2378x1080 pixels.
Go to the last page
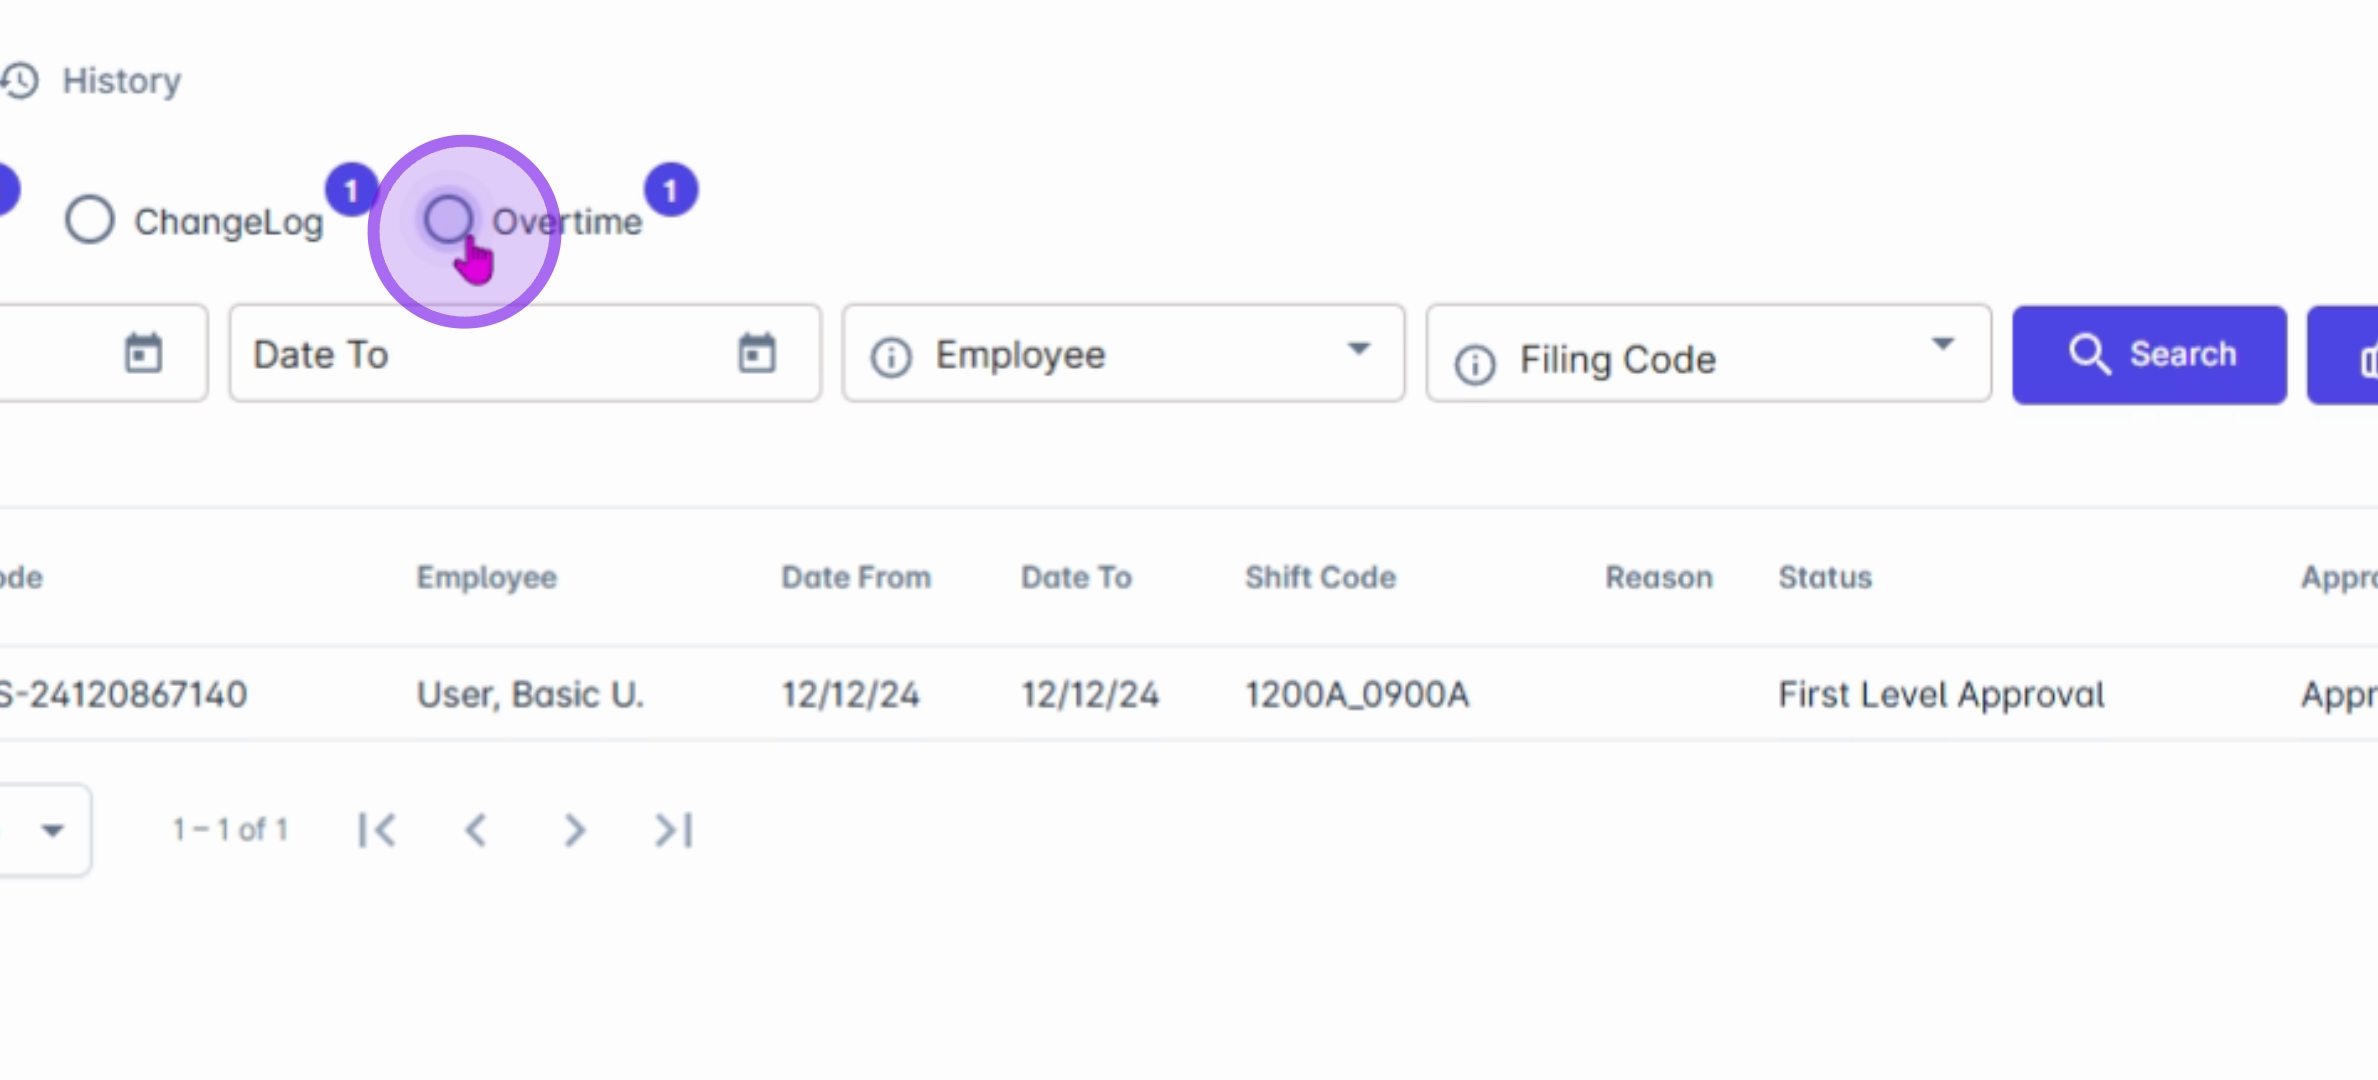(x=673, y=830)
